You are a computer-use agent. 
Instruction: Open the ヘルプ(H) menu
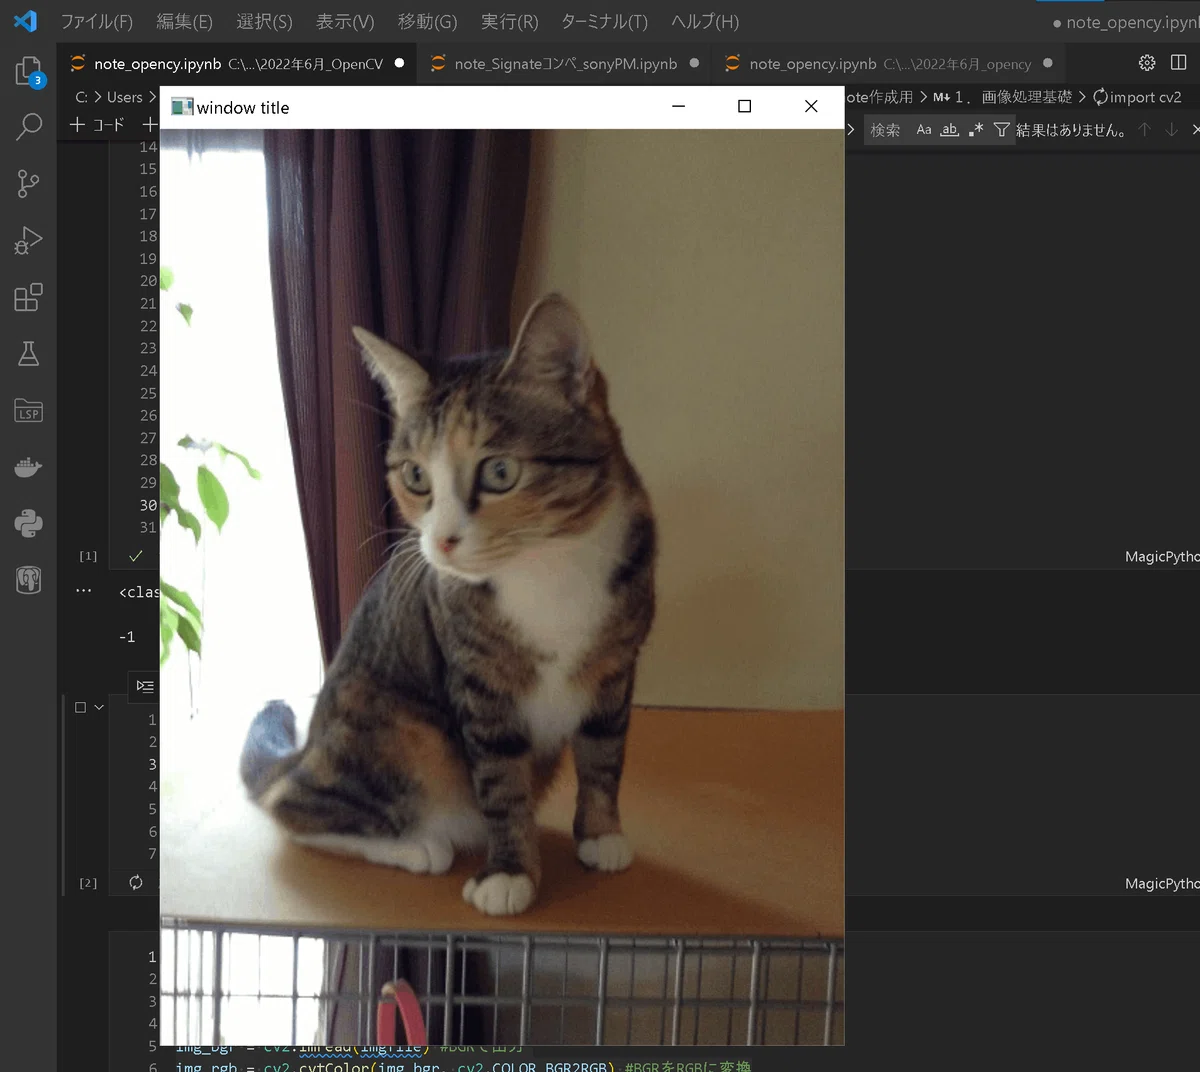click(x=705, y=21)
